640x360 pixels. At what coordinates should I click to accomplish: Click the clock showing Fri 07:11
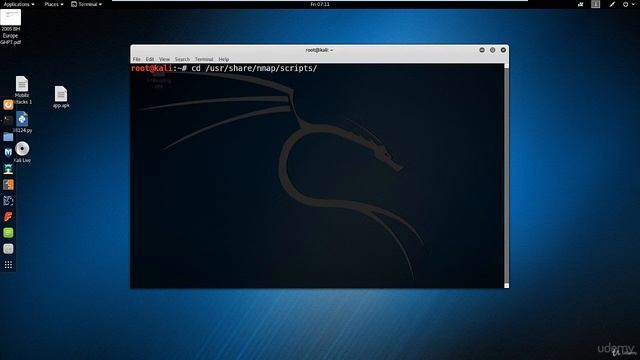(x=320, y=4)
